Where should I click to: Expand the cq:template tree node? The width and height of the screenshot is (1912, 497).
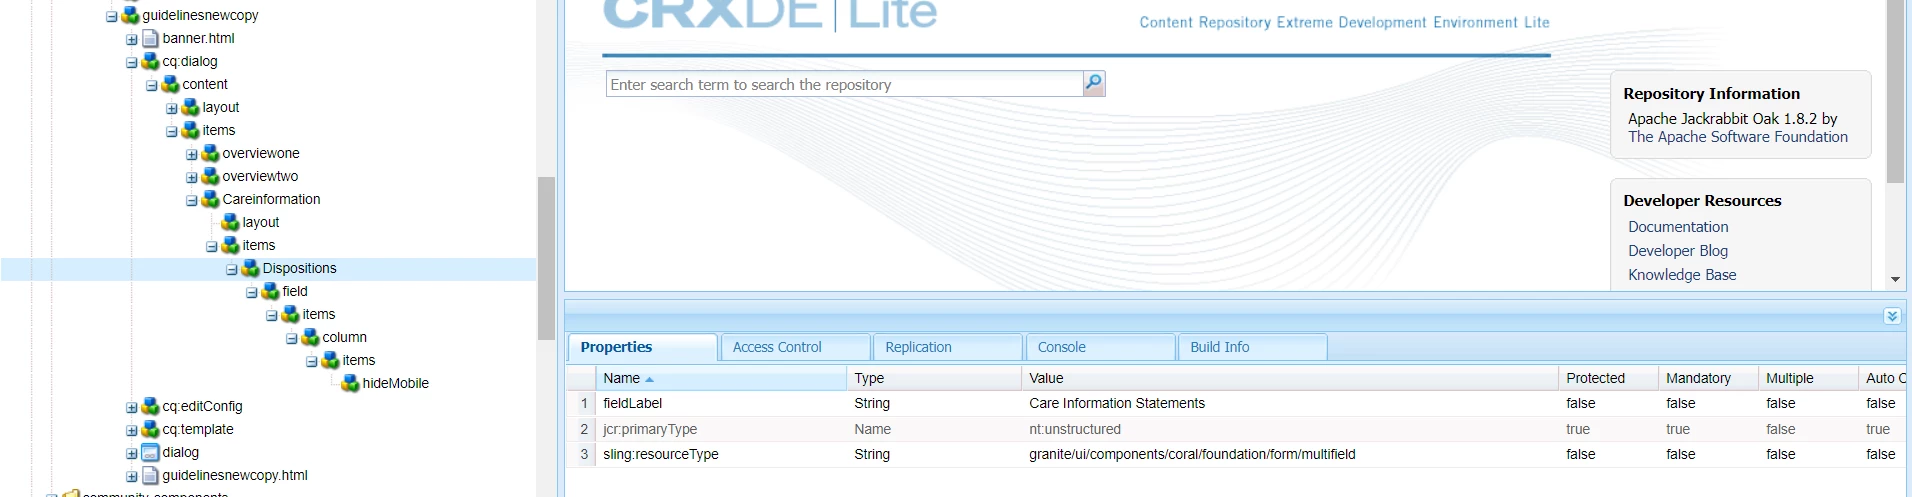click(132, 430)
